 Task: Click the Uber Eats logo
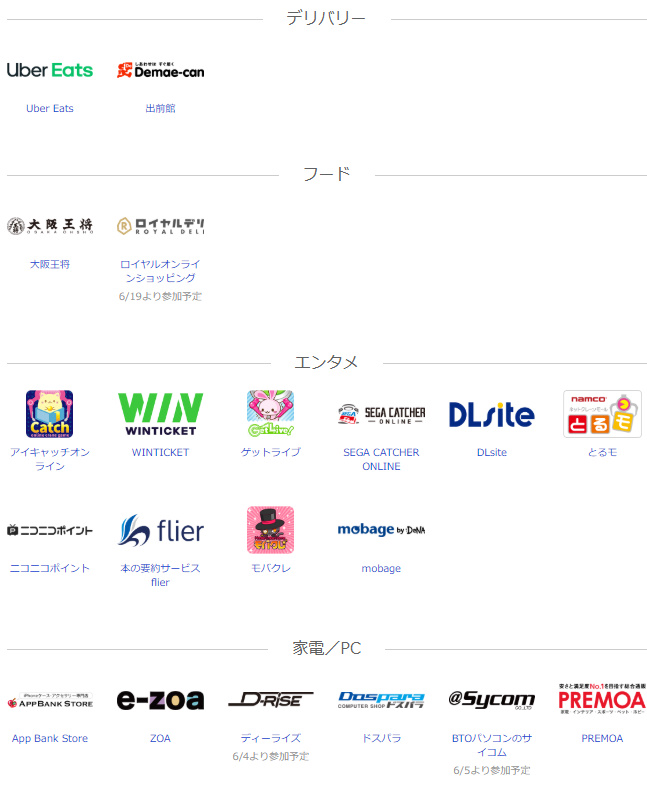point(50,70)
